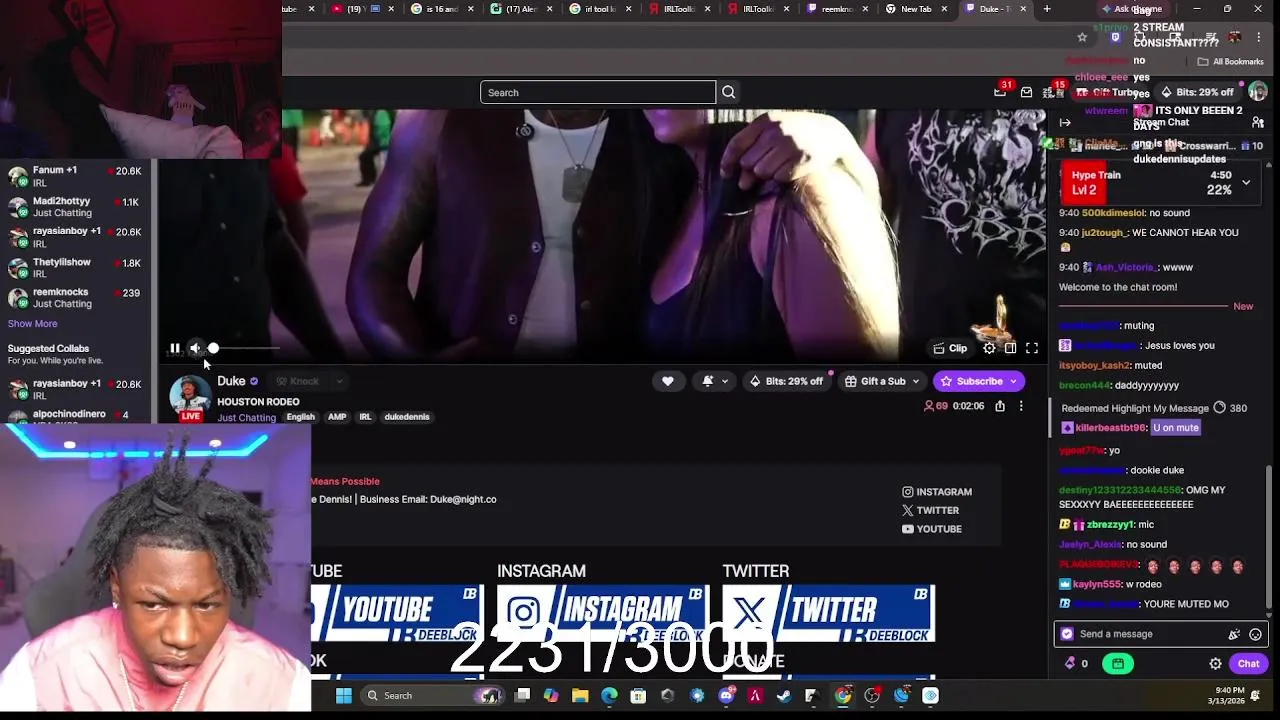
Task: Open the INSTAGRAM link in About panel
Action: pos(937,492)
